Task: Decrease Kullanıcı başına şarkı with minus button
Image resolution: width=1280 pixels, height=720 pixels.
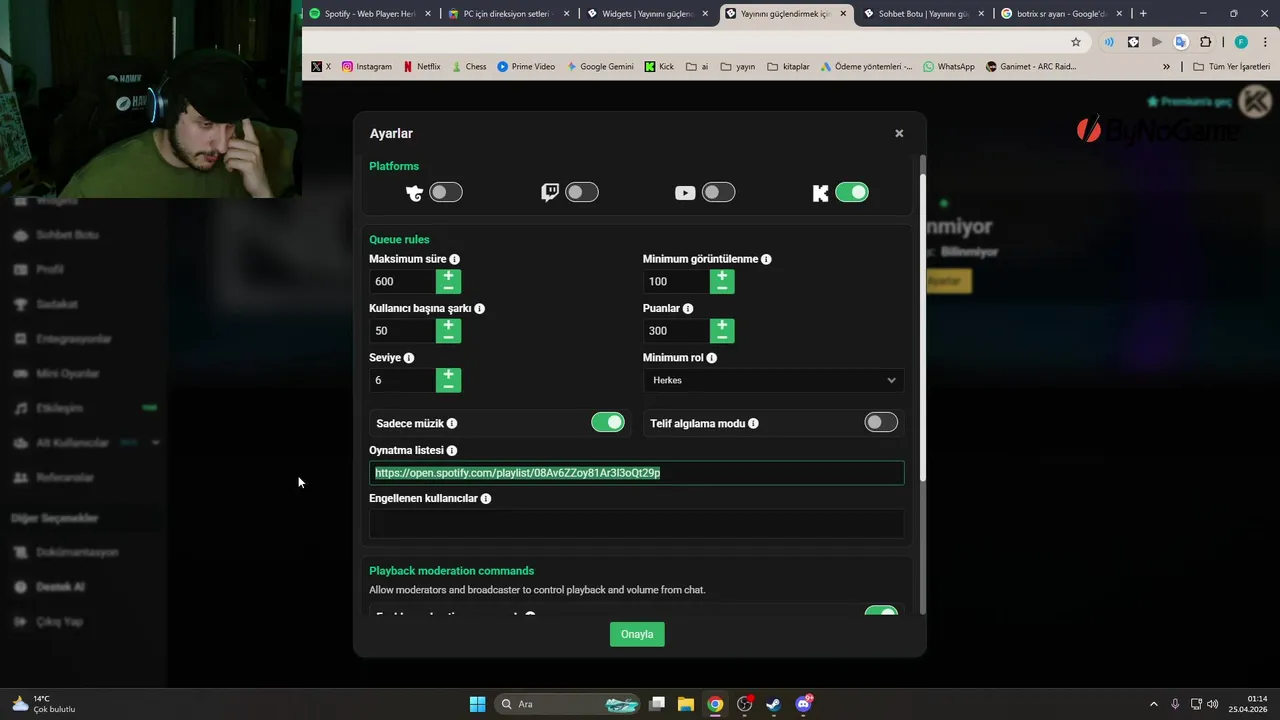Action: 448,337
